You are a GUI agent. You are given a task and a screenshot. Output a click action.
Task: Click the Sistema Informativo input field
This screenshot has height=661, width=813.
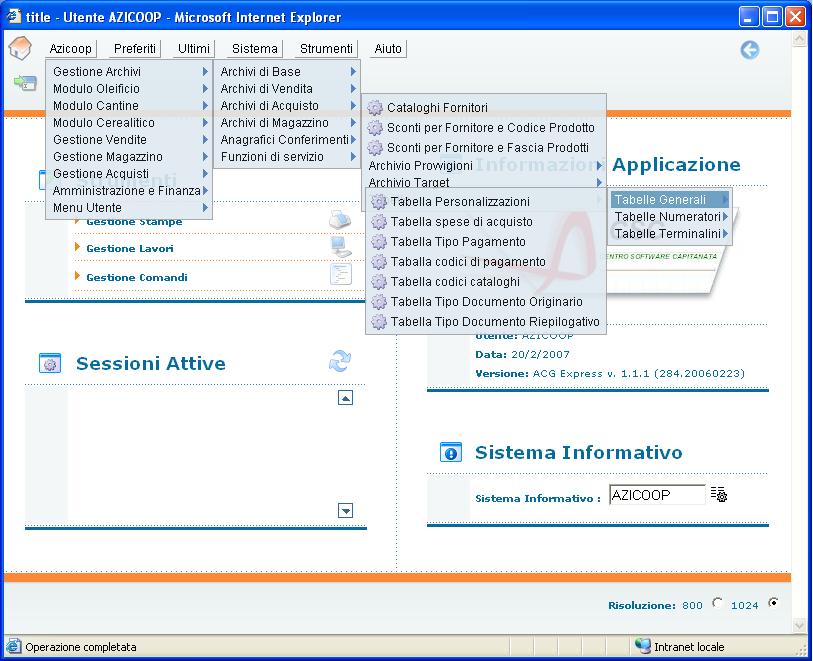point(657,495)
